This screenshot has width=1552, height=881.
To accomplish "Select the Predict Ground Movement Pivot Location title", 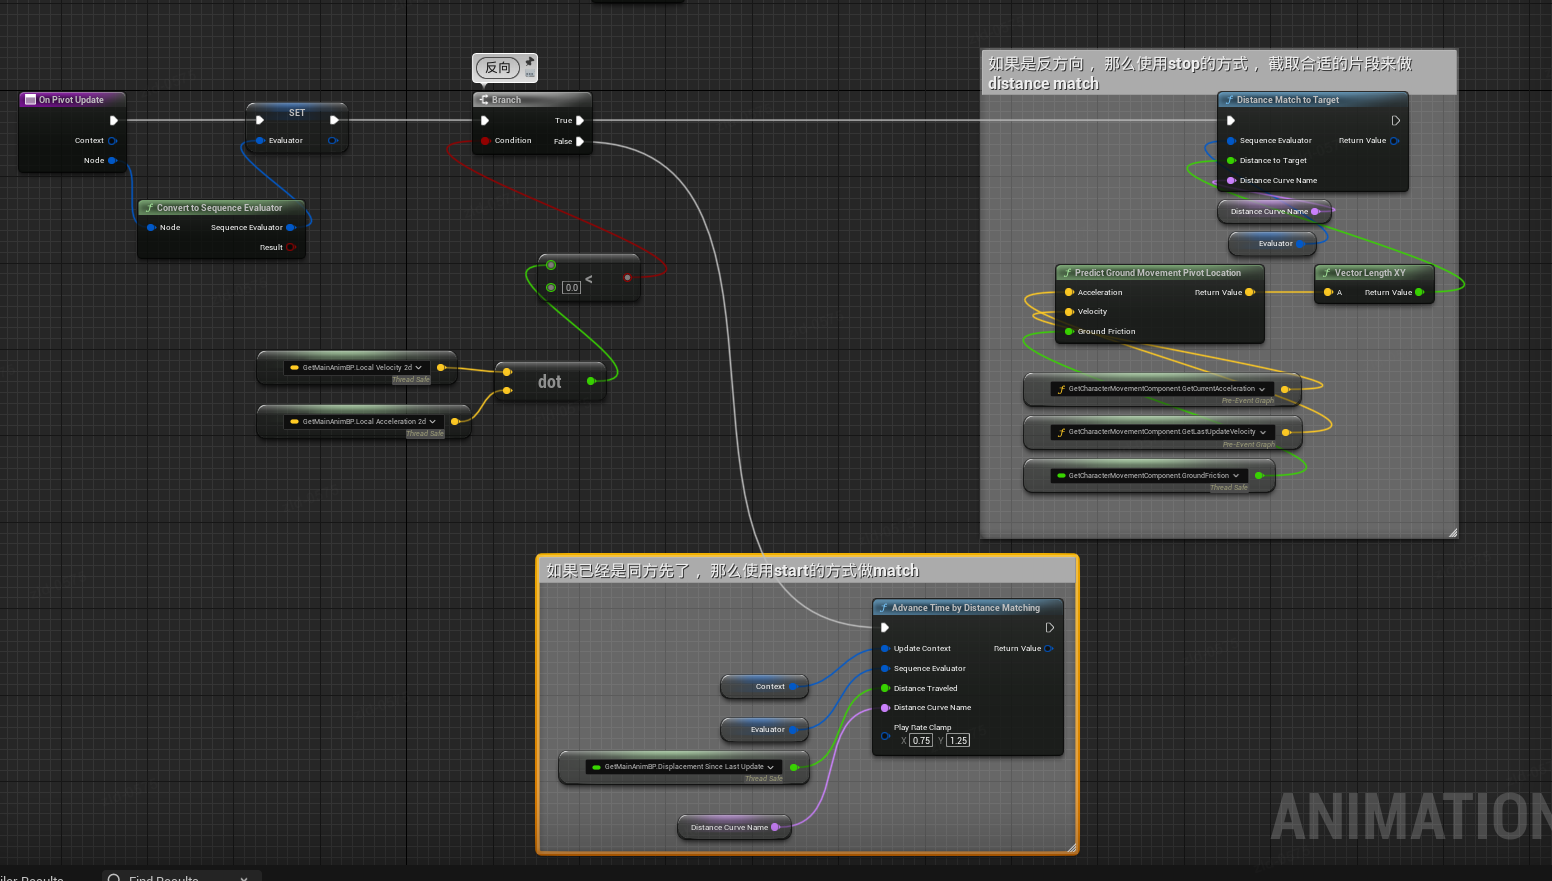I will pos(1158,273).
